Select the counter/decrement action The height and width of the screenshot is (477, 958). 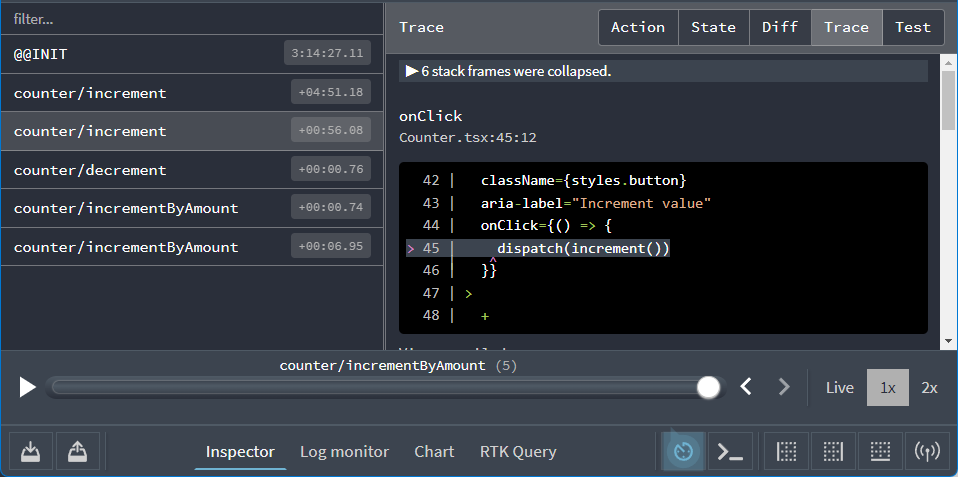(x=90, y=170)
